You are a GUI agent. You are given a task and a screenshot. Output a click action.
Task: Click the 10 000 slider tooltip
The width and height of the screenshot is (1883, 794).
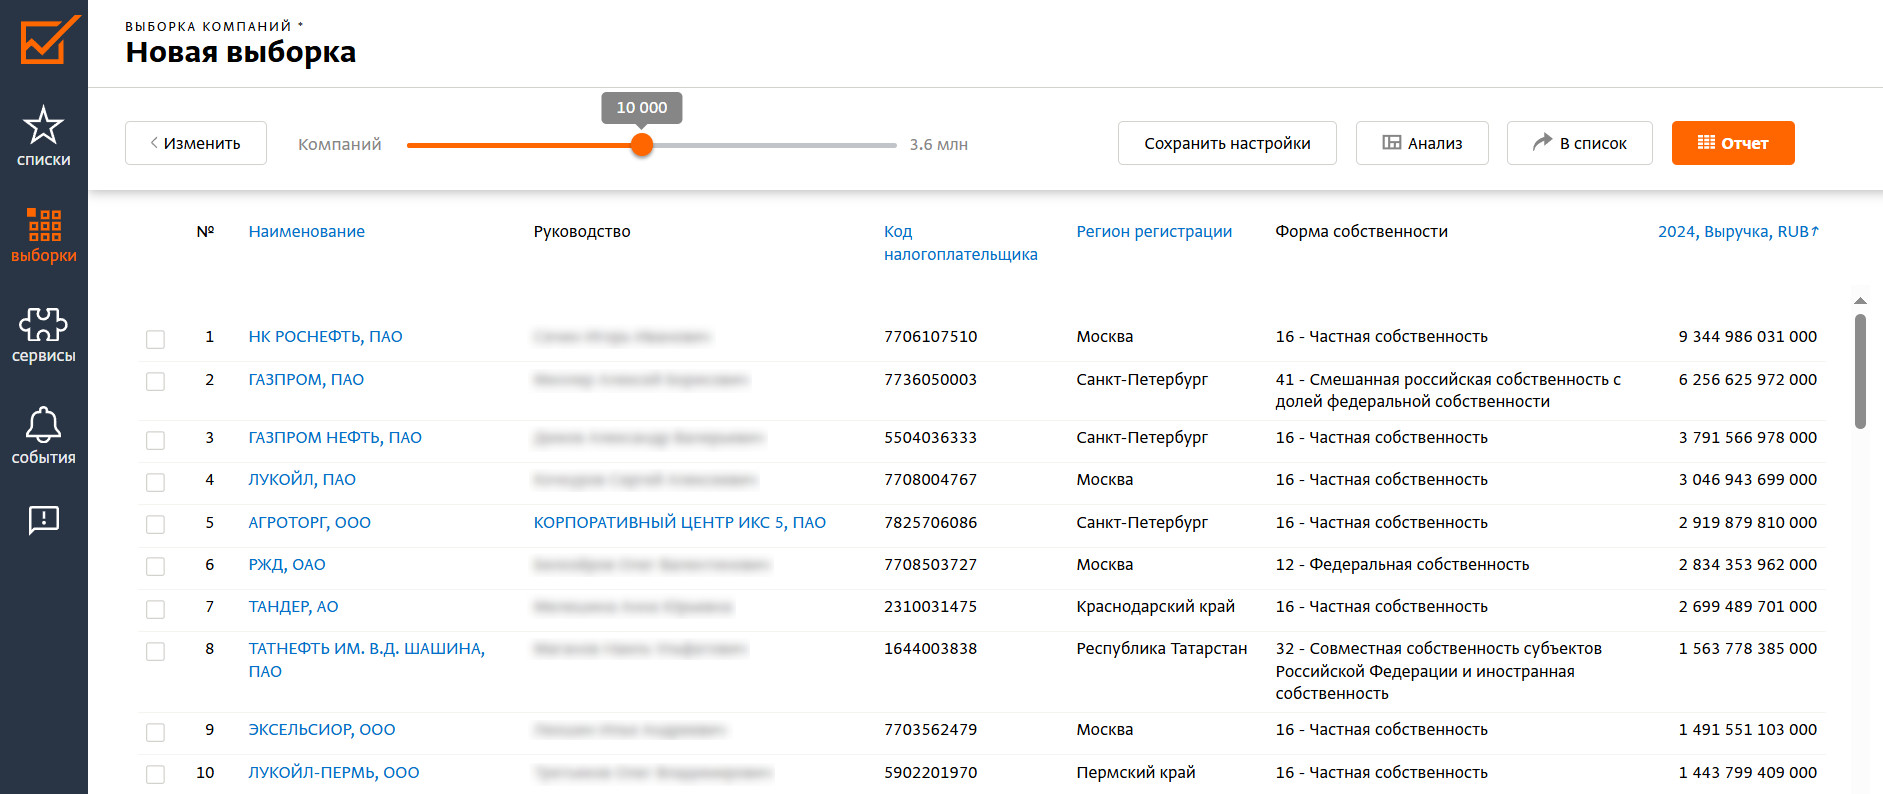tap(642, 108)
